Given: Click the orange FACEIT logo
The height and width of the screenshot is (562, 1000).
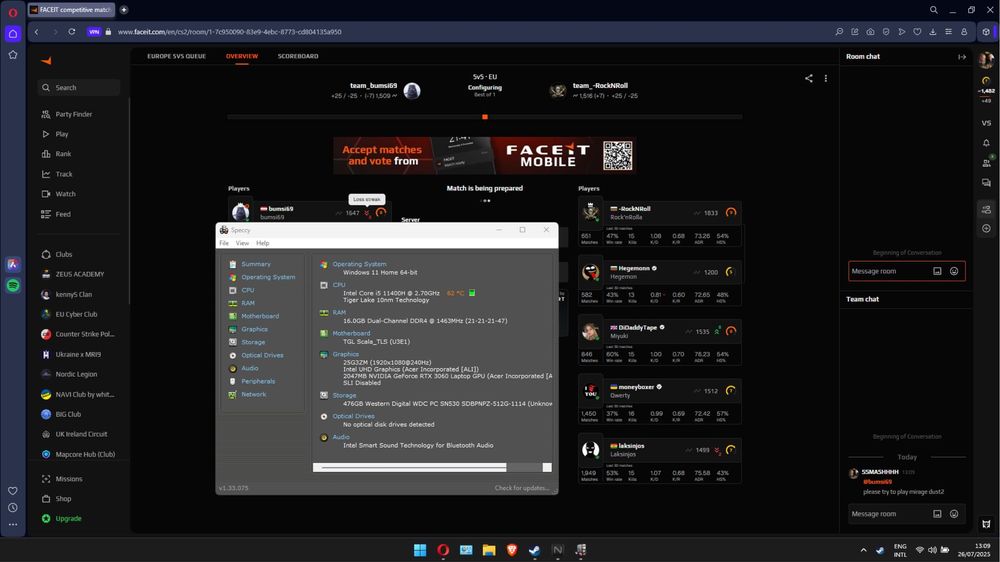Looking at the screenshot, I should (46, 61).
